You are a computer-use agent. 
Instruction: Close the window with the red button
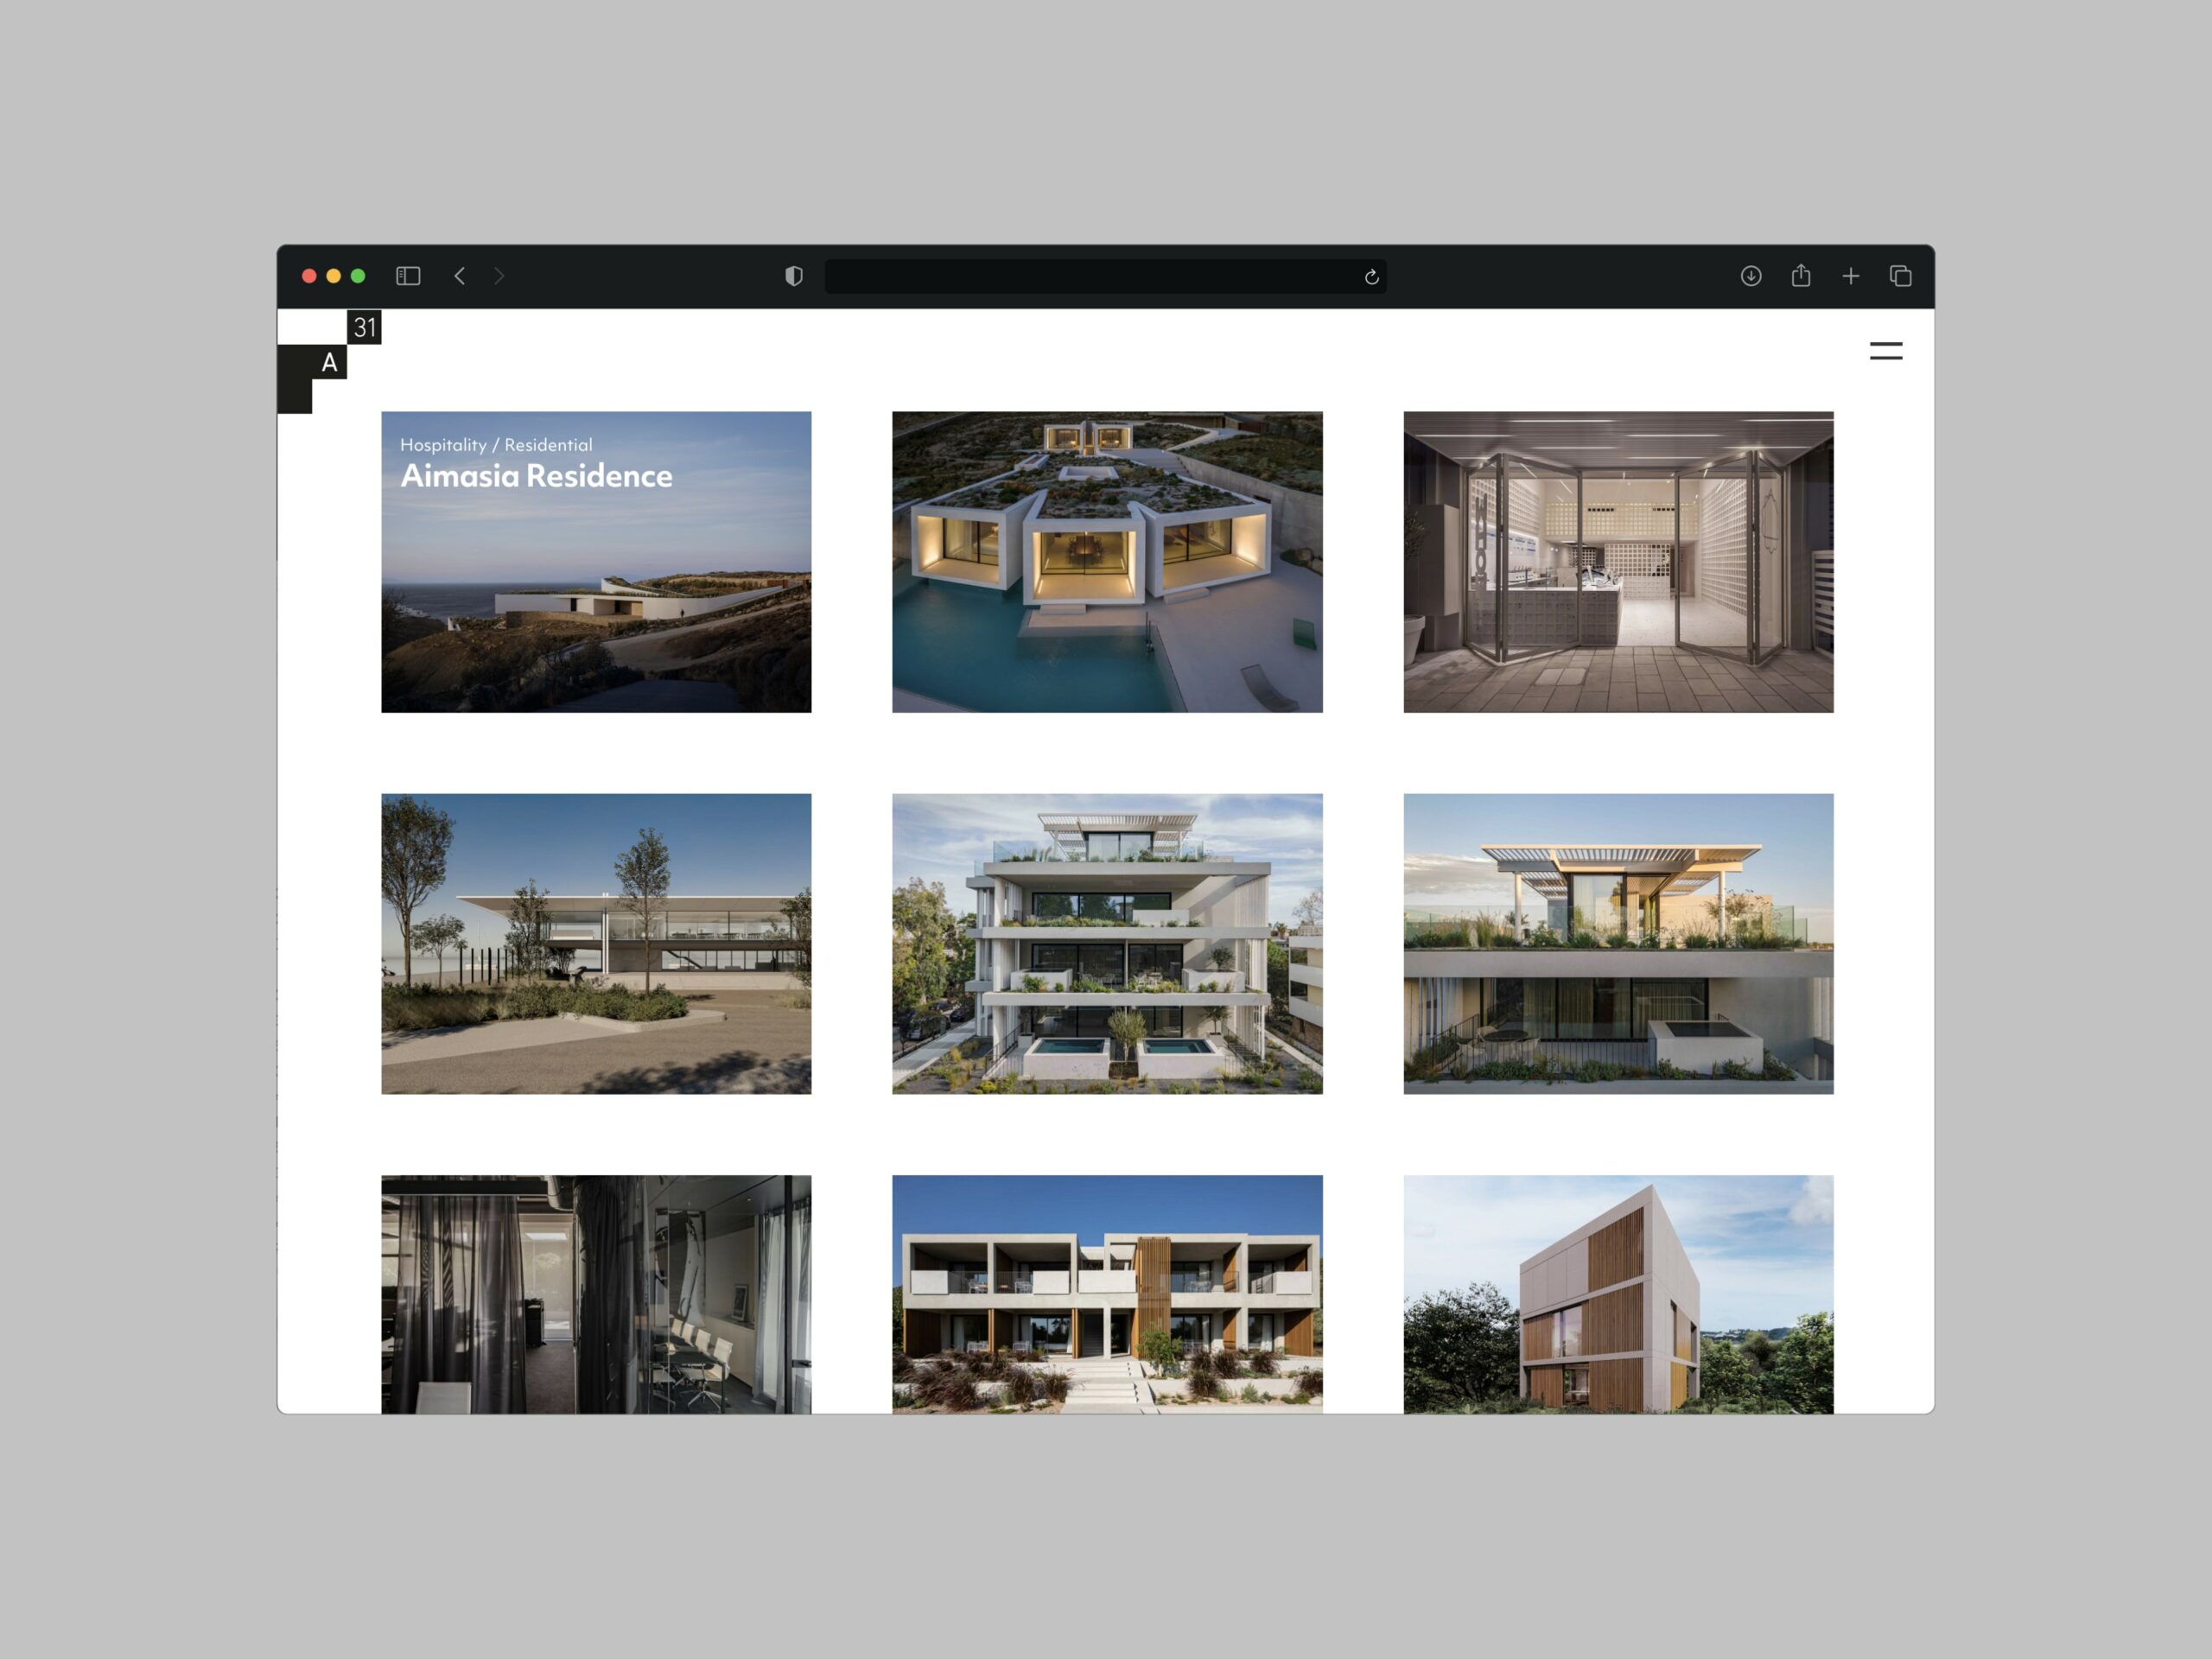click(309, 276)
